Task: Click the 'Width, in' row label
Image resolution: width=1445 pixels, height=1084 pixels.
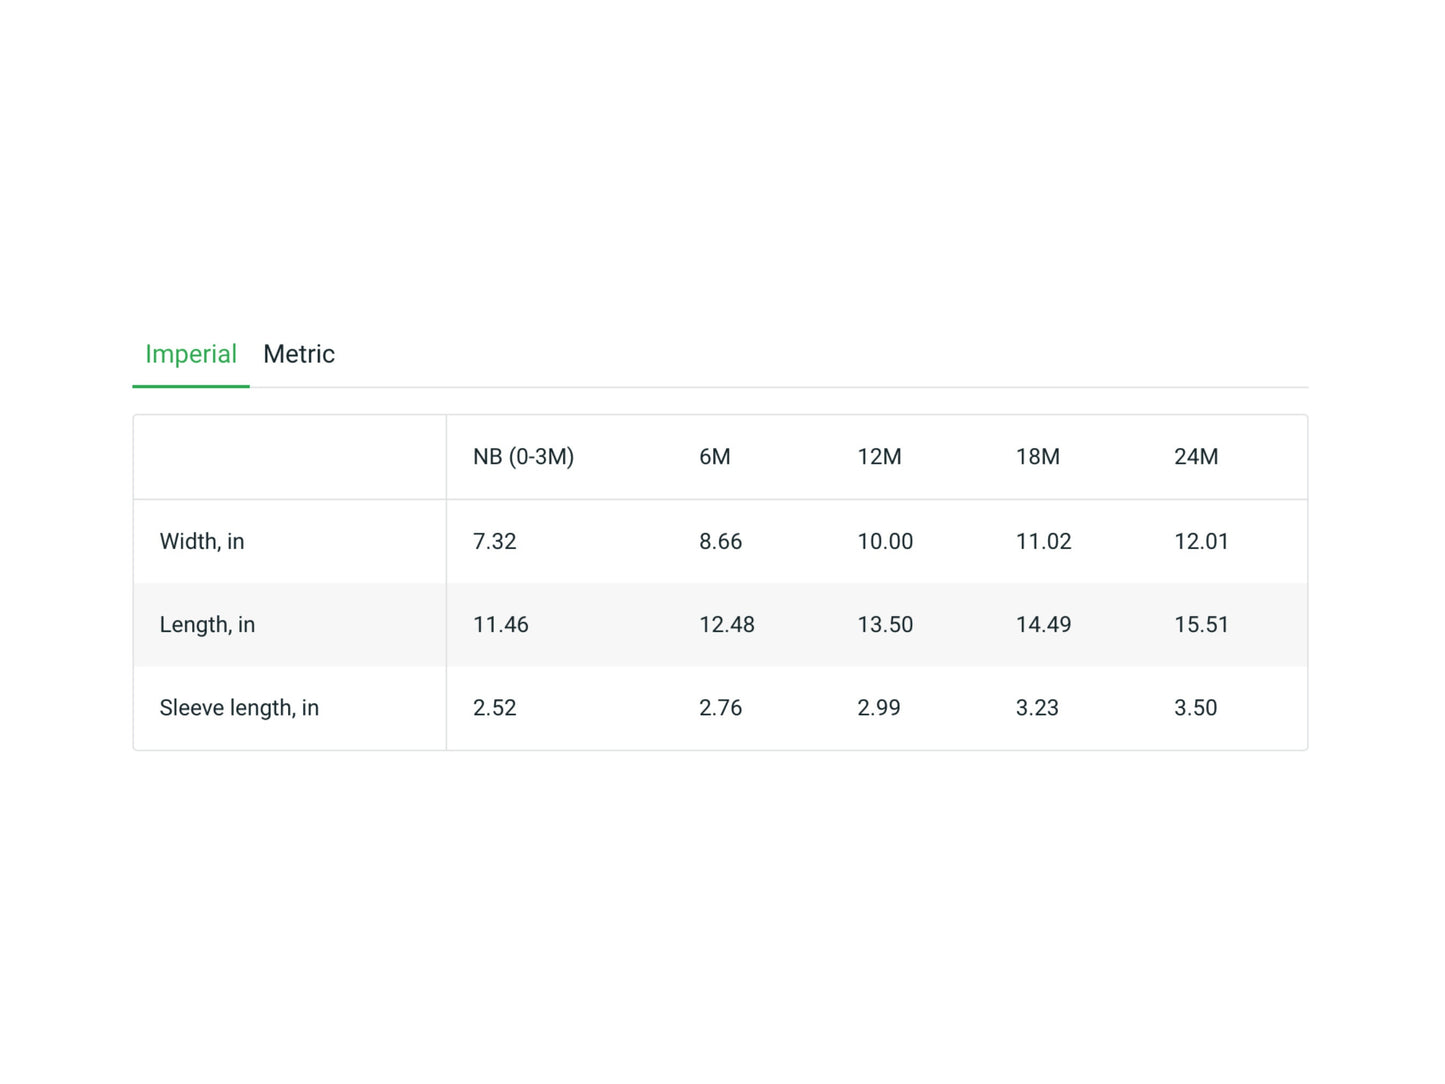Action: 202,541
